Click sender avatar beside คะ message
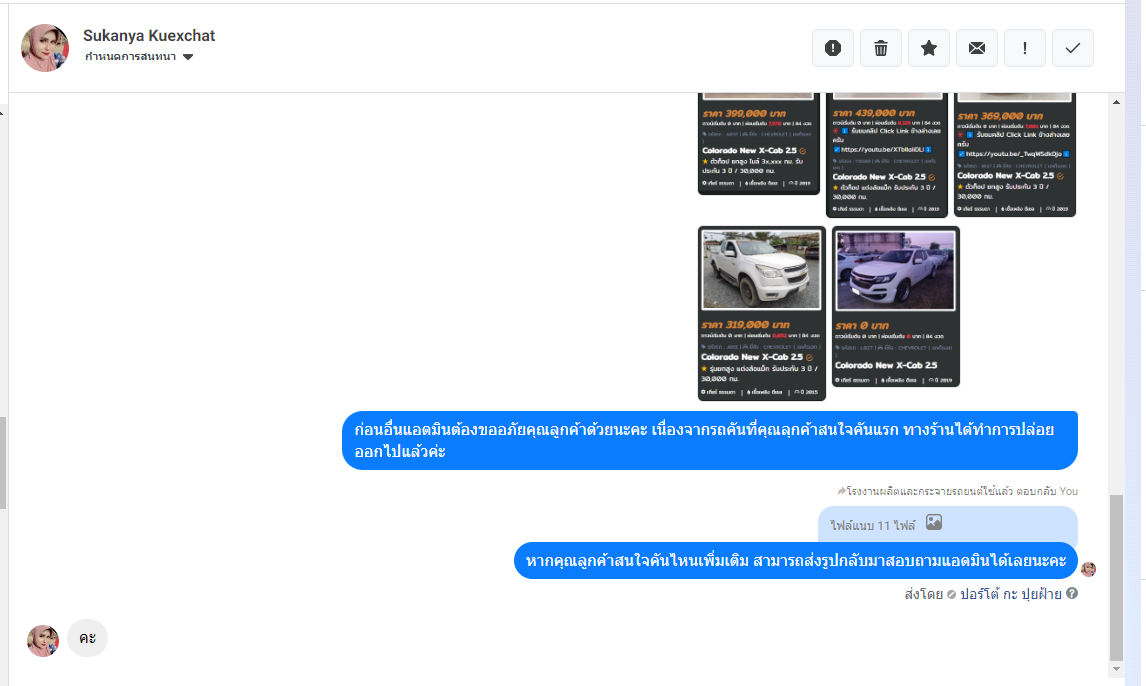Image resolution: width=1146 pixels, height=686 pixels. point(43,641)
